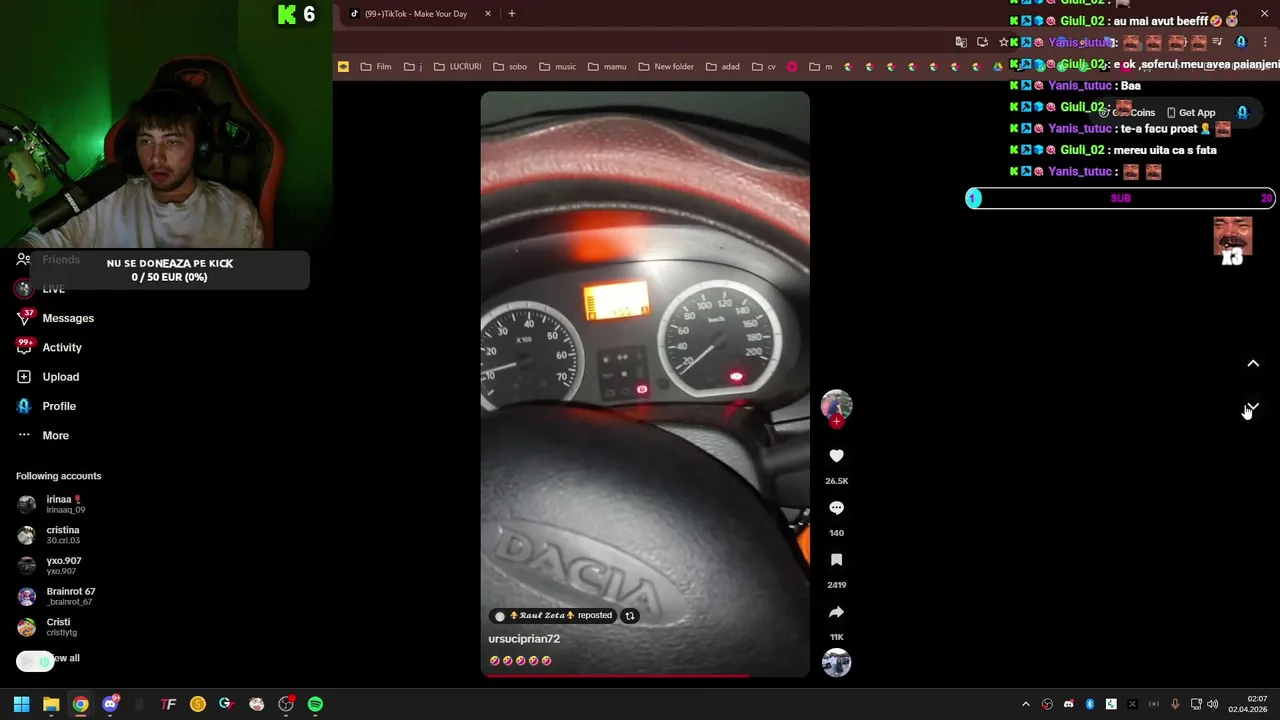The width and height of the screenshot is (1280, 720).
Task: Open LIVE in the TikTok sidebar
Action: [53, 289]
